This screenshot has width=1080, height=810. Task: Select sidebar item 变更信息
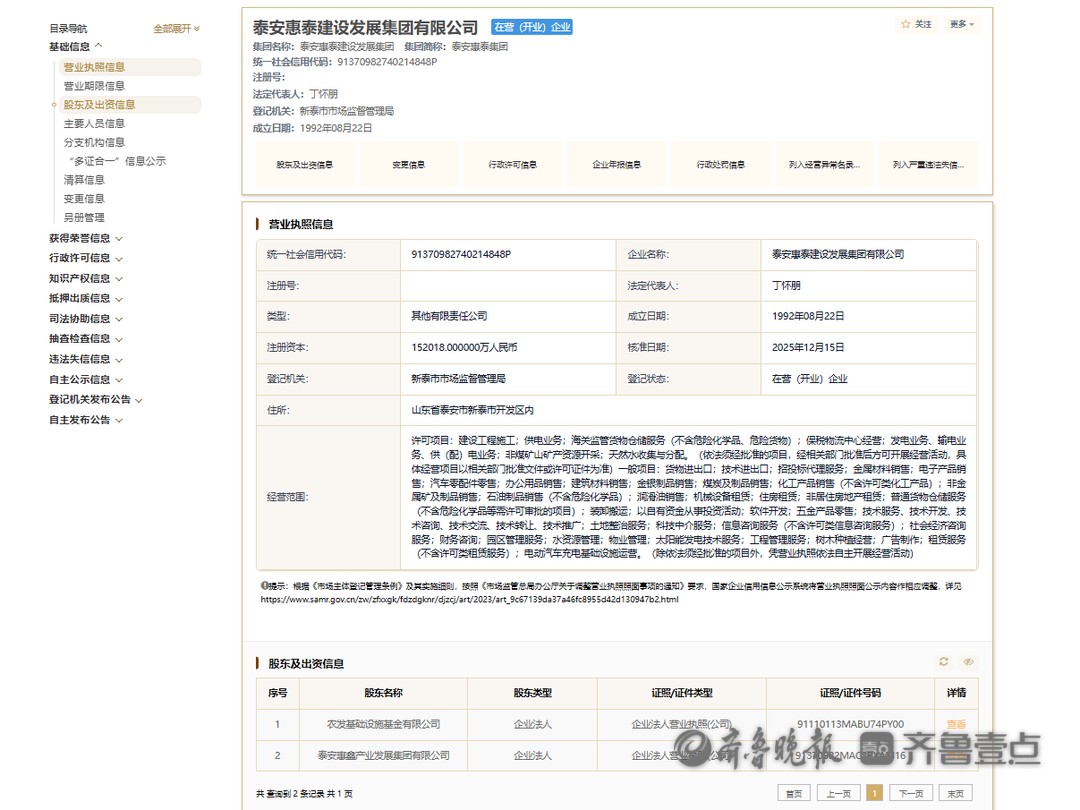click(x=84, y=199)
